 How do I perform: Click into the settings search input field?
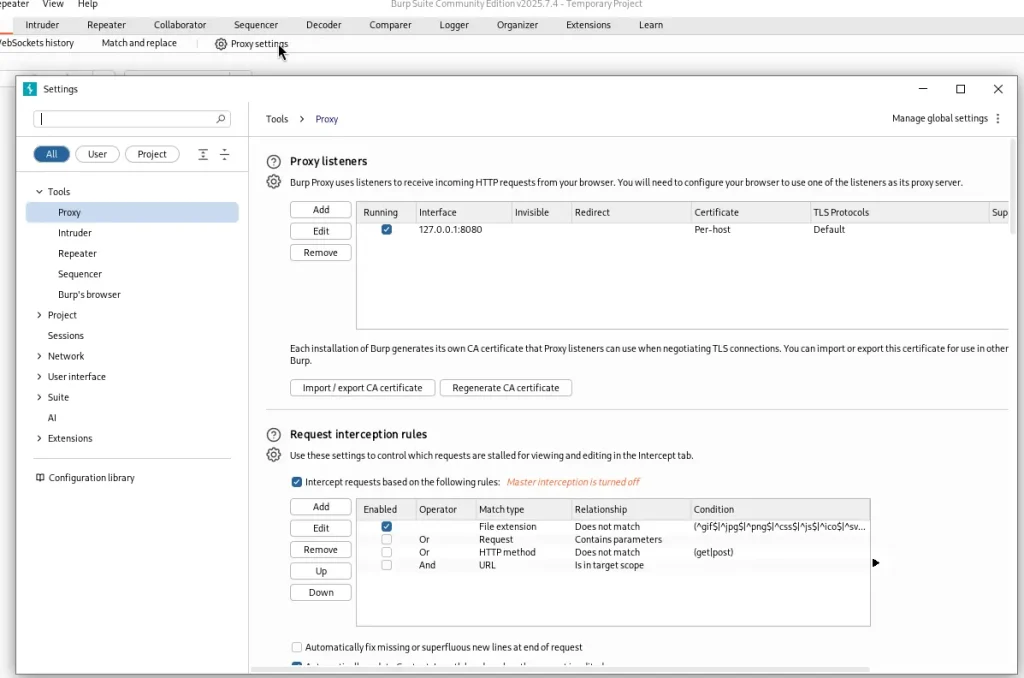click(x=125, y=119)
